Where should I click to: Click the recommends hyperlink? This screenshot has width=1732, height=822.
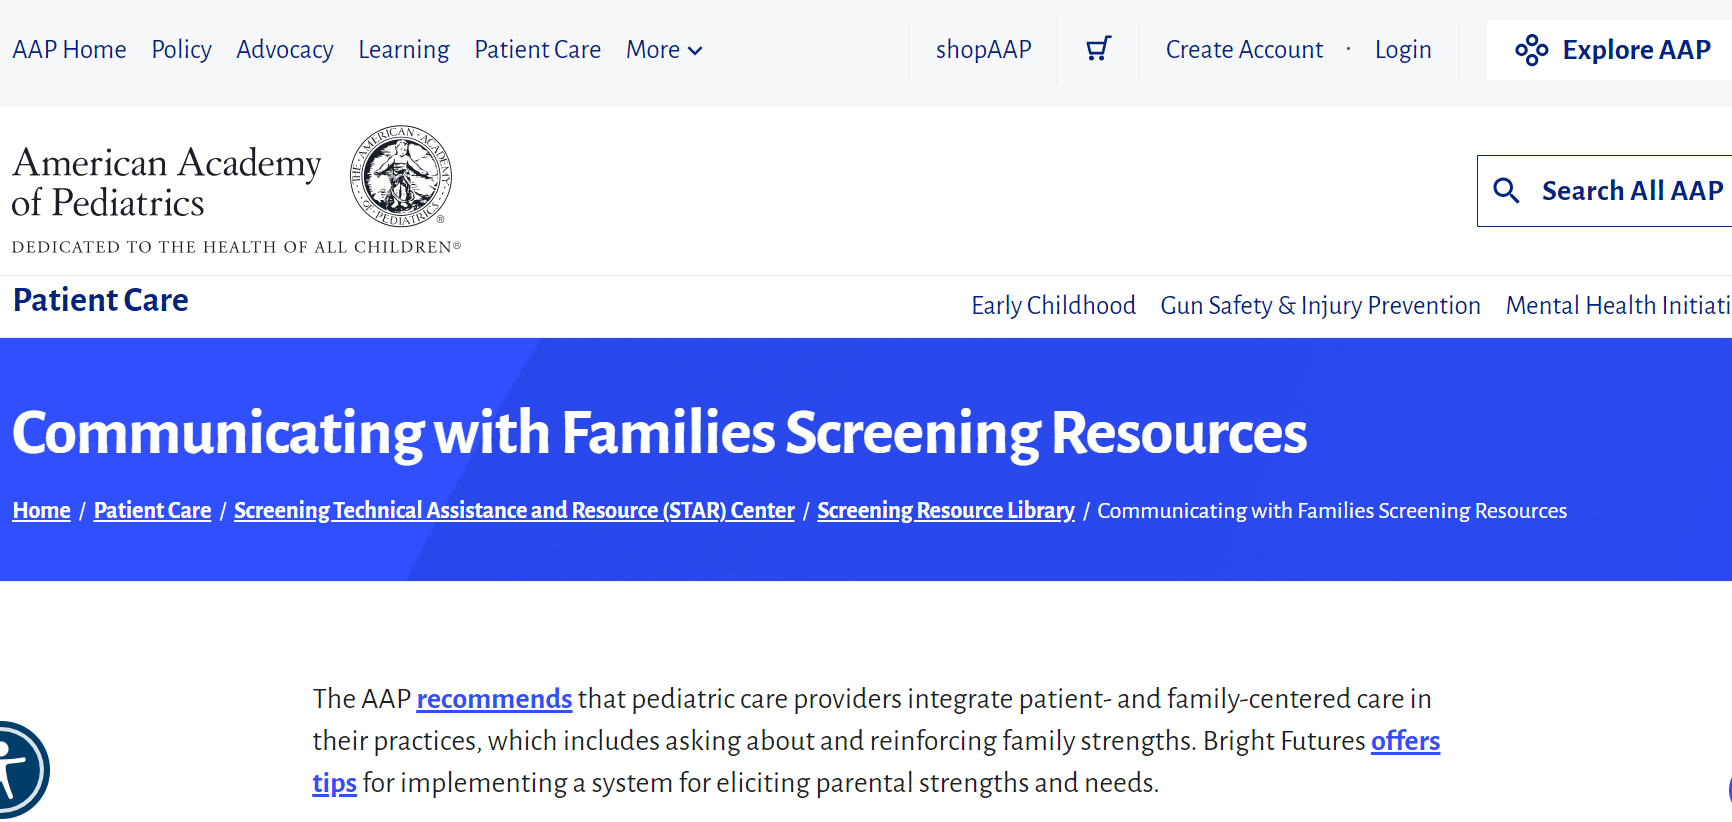pyautogui.click(x=494, y=699)
